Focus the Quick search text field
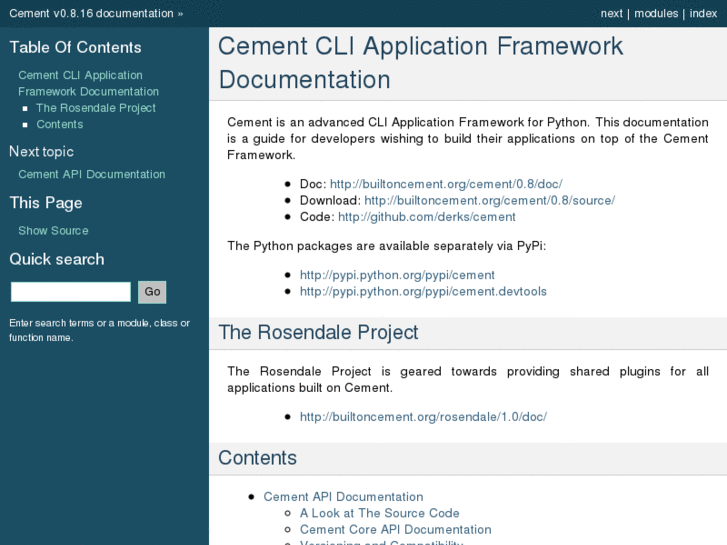This screenshot has height=545, width=727. pyautogui.click(x=71, y=292)
